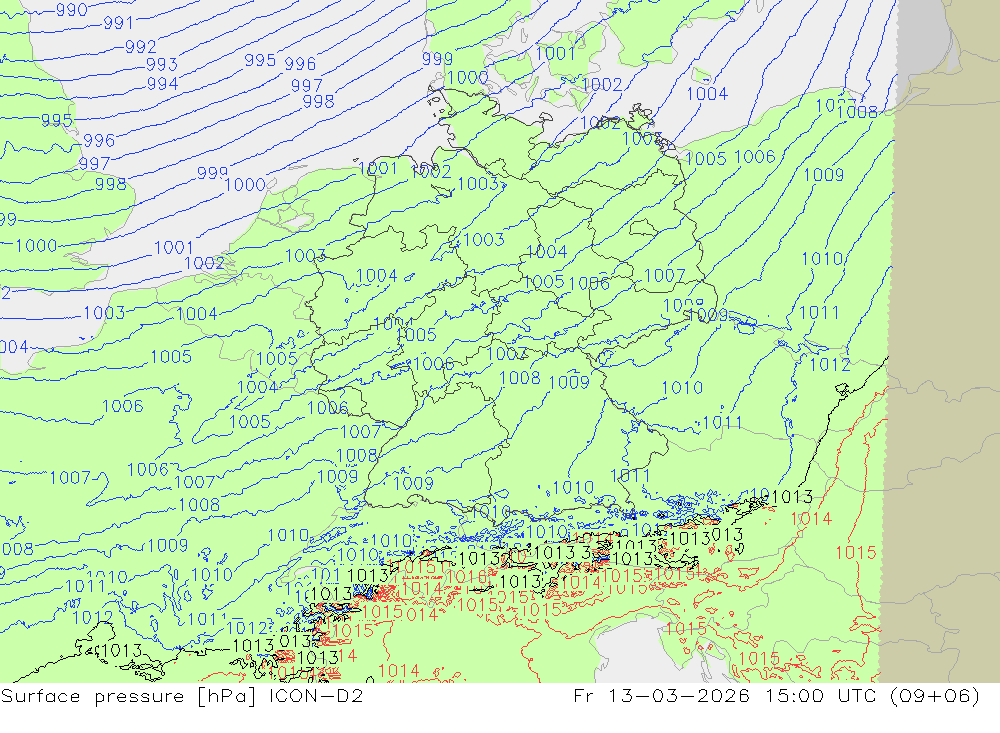Image resolution: width=1000 pixels, height=733 pixels.
Task: Pick the "993" isobar label
Action: pos(162,64)
